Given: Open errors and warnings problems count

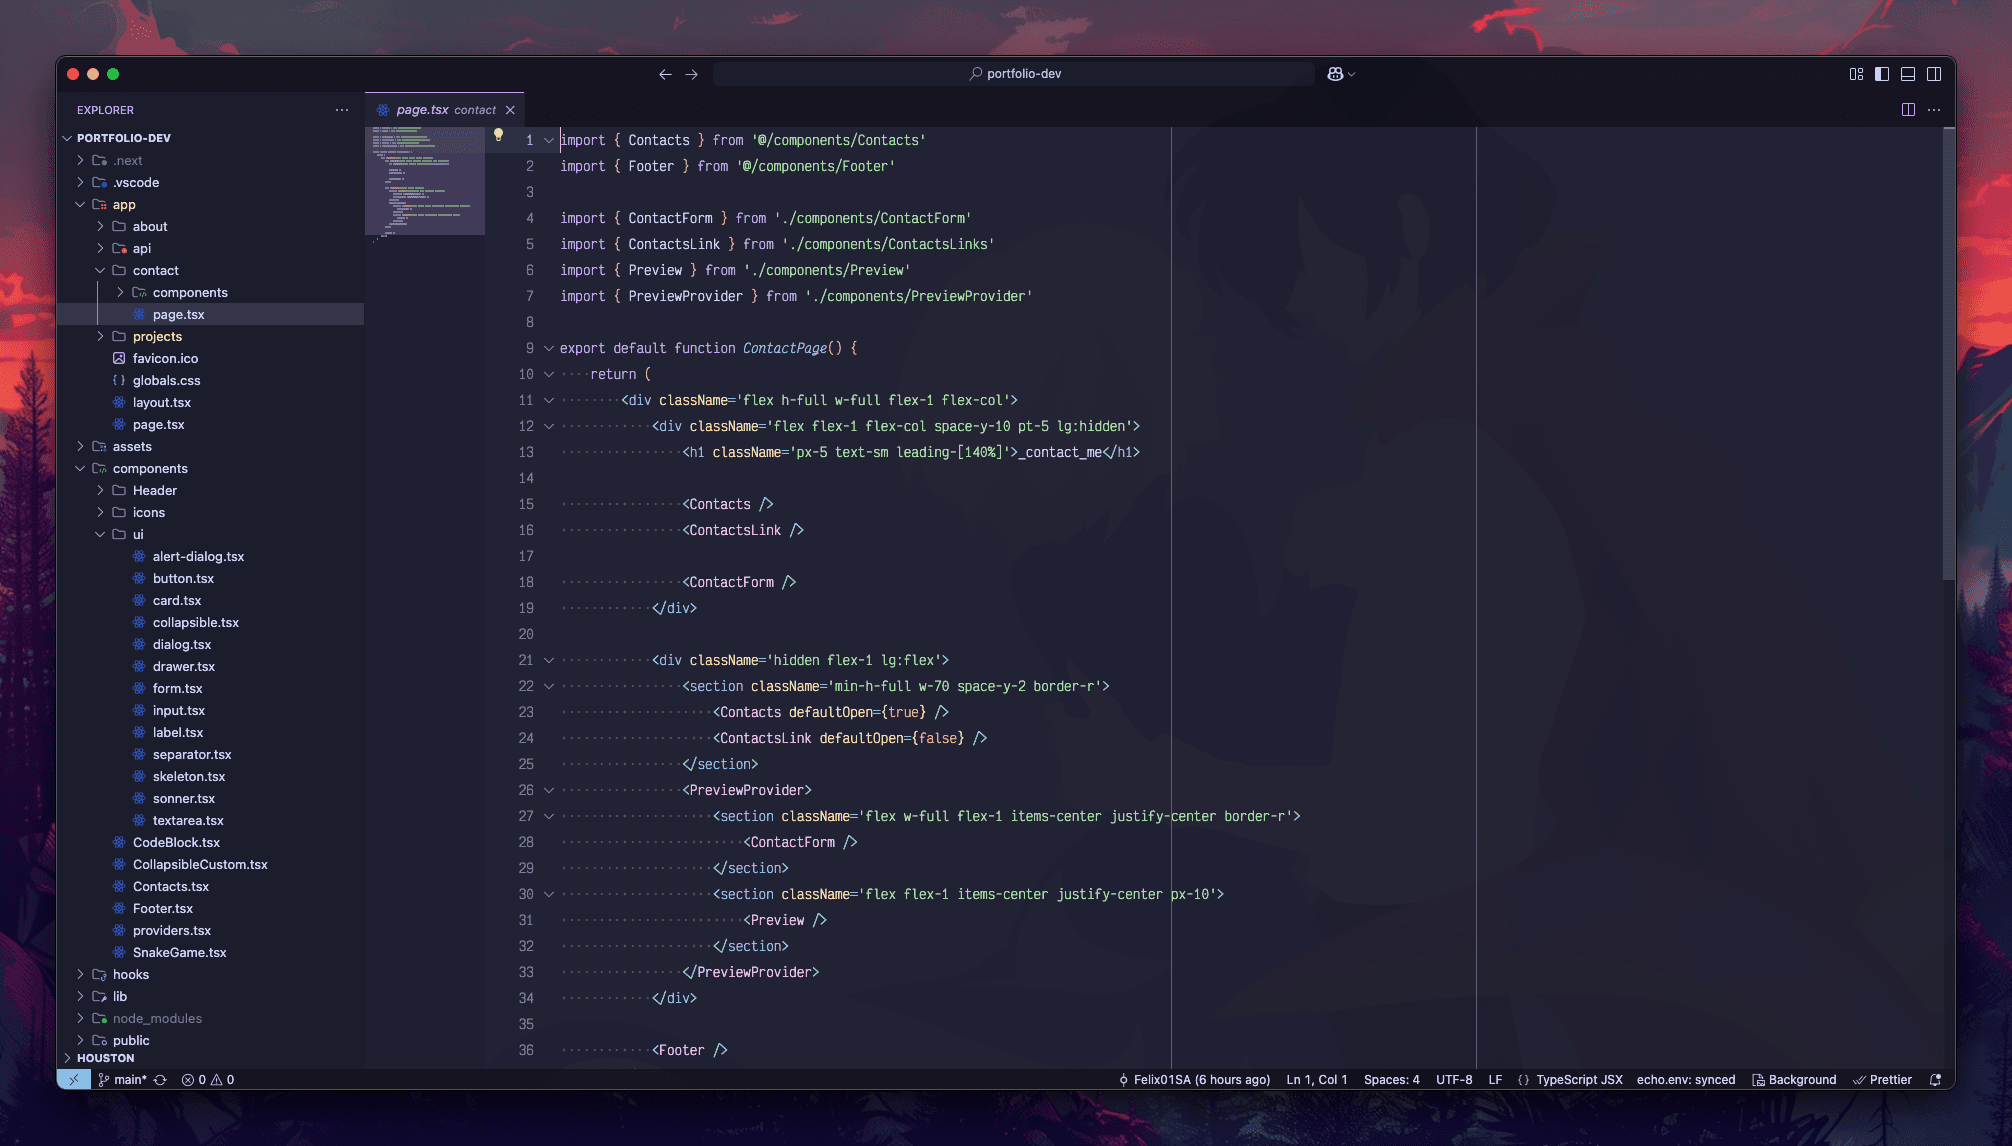Looking at the screenshot, I should pos(208,1080).
